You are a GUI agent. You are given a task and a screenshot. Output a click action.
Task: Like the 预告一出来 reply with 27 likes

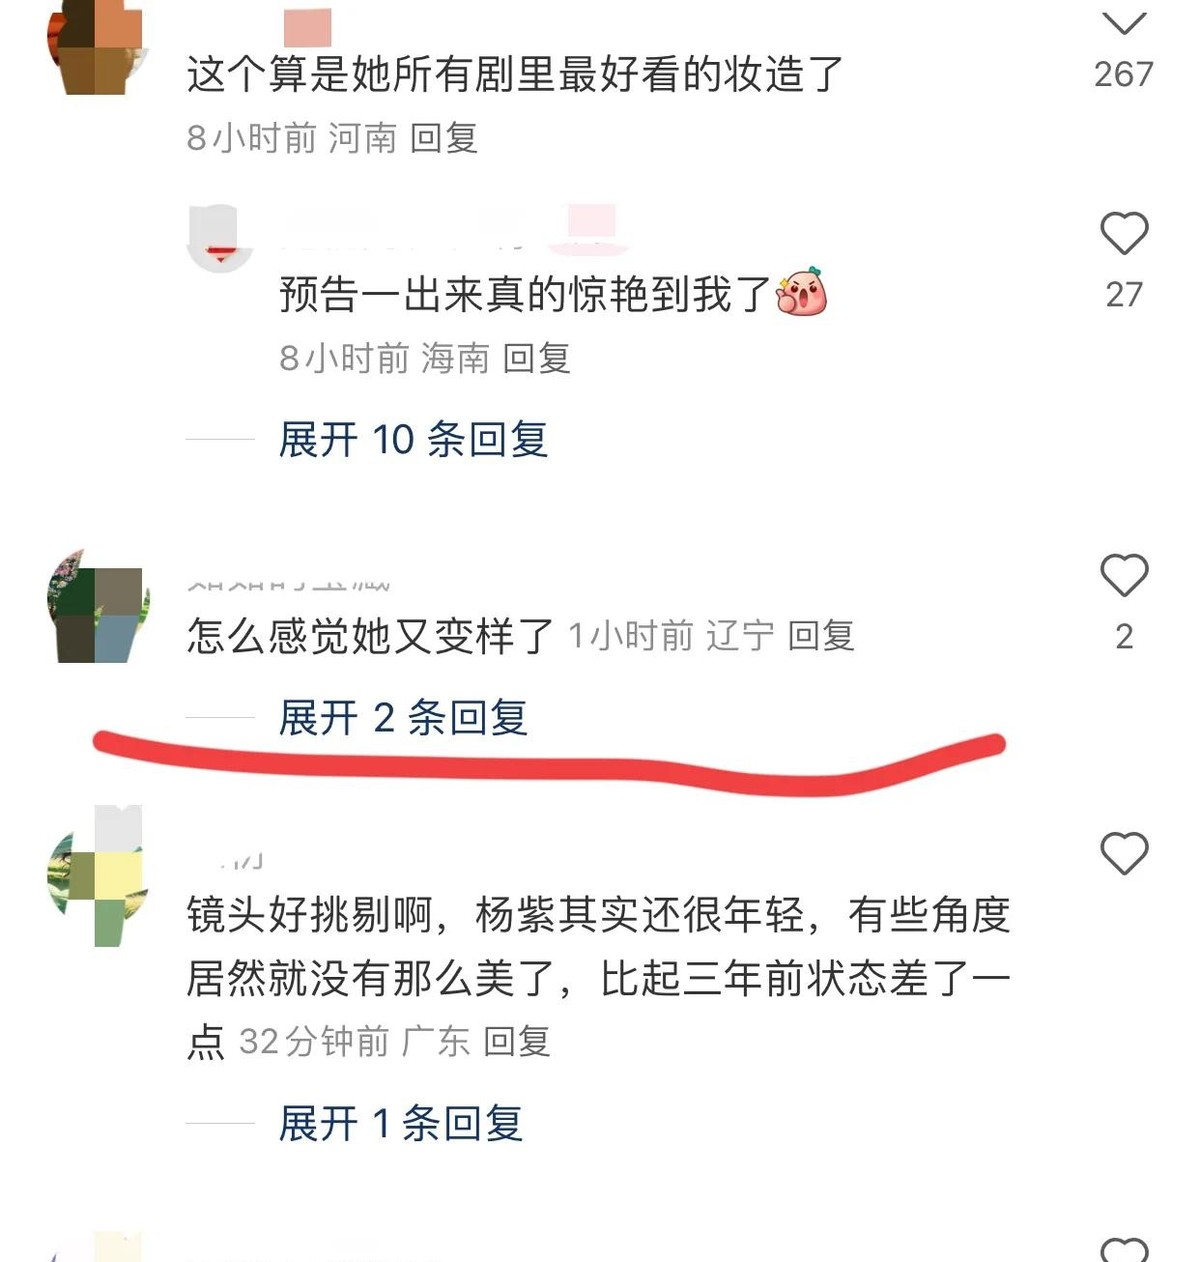1124,234
